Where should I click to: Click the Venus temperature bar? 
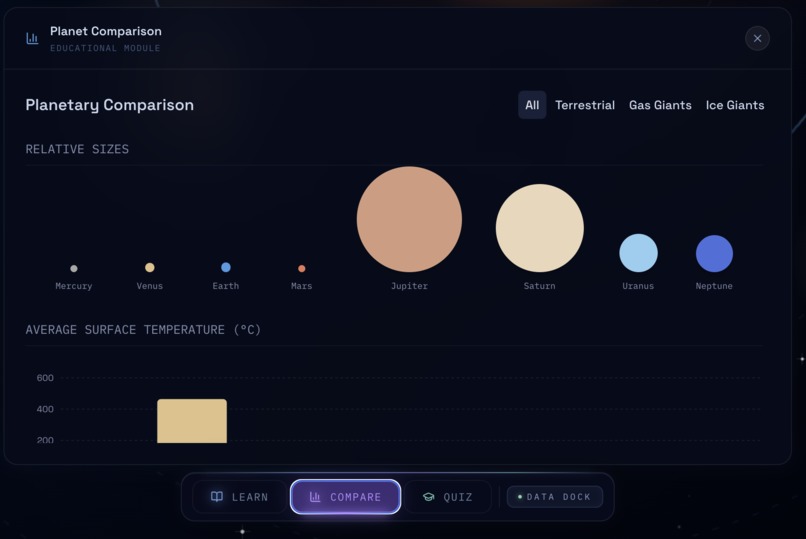coord(192,421)
